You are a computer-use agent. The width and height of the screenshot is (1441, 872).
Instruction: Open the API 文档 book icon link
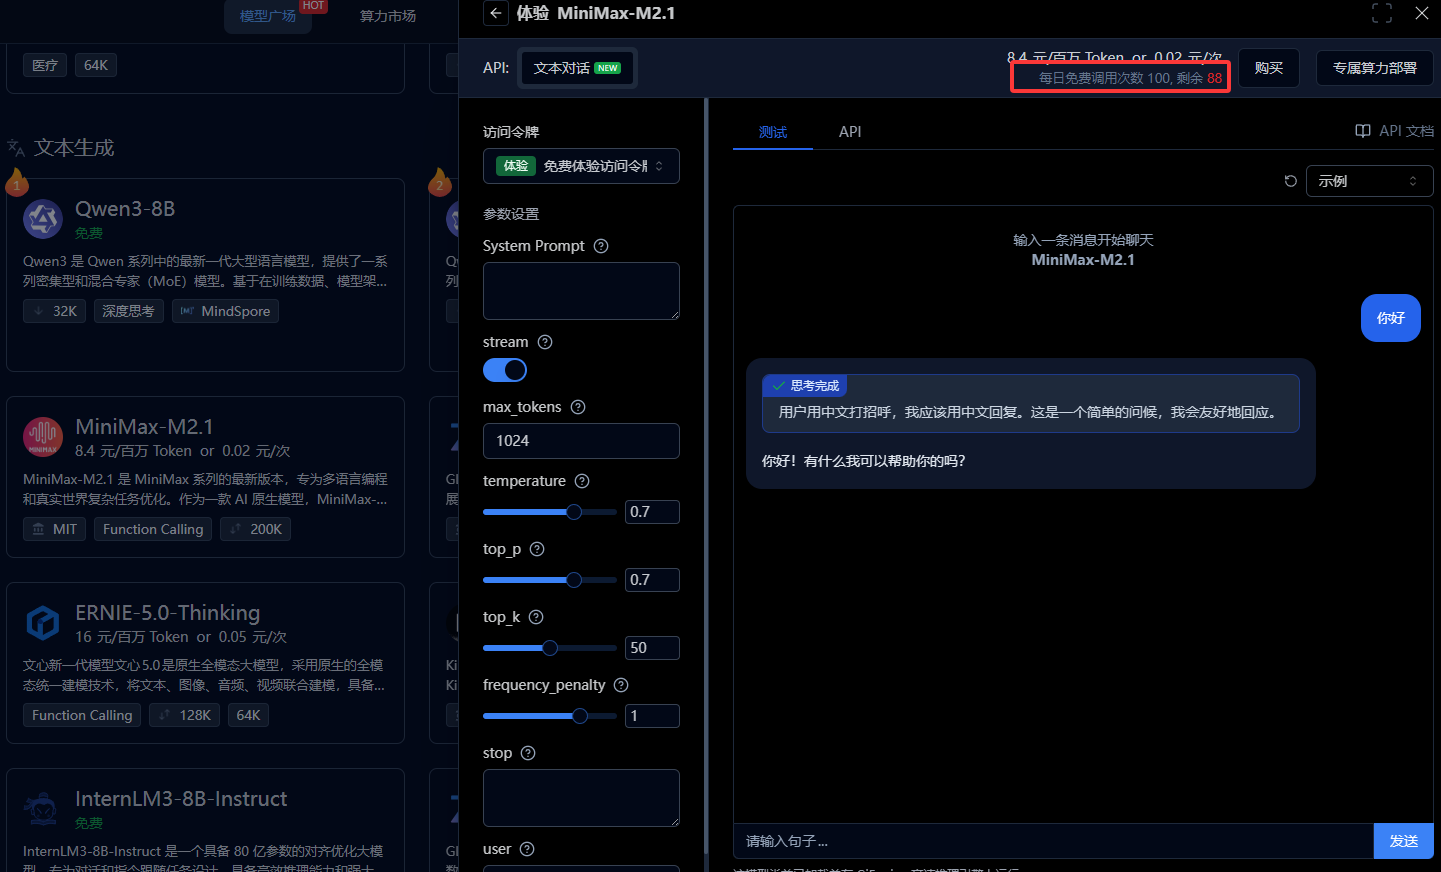(x=1362, y=131)
